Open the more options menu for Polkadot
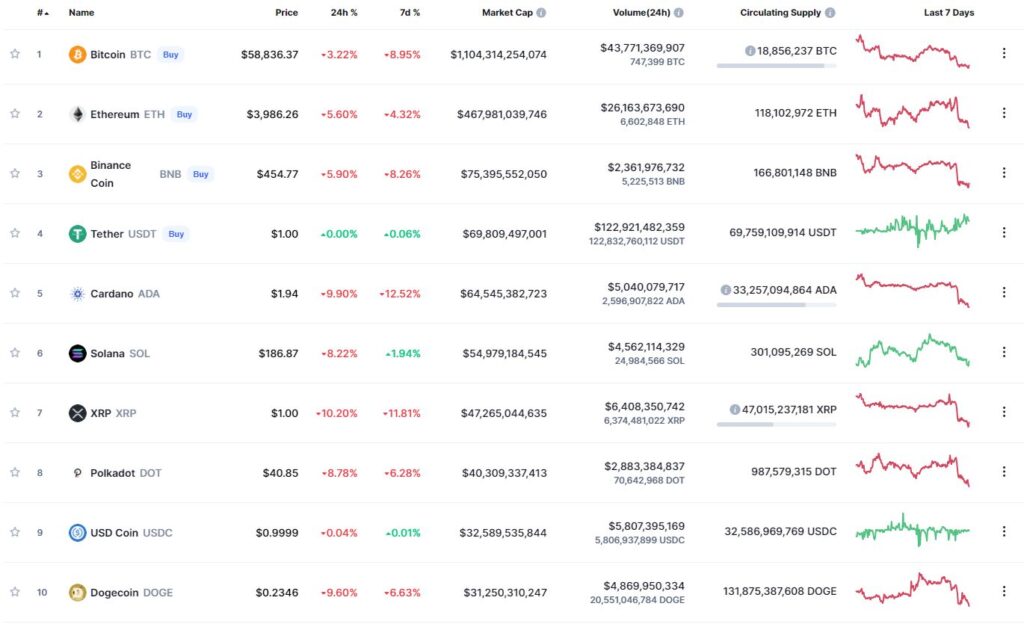1024x624 pixels. [x=1004, y=471]
